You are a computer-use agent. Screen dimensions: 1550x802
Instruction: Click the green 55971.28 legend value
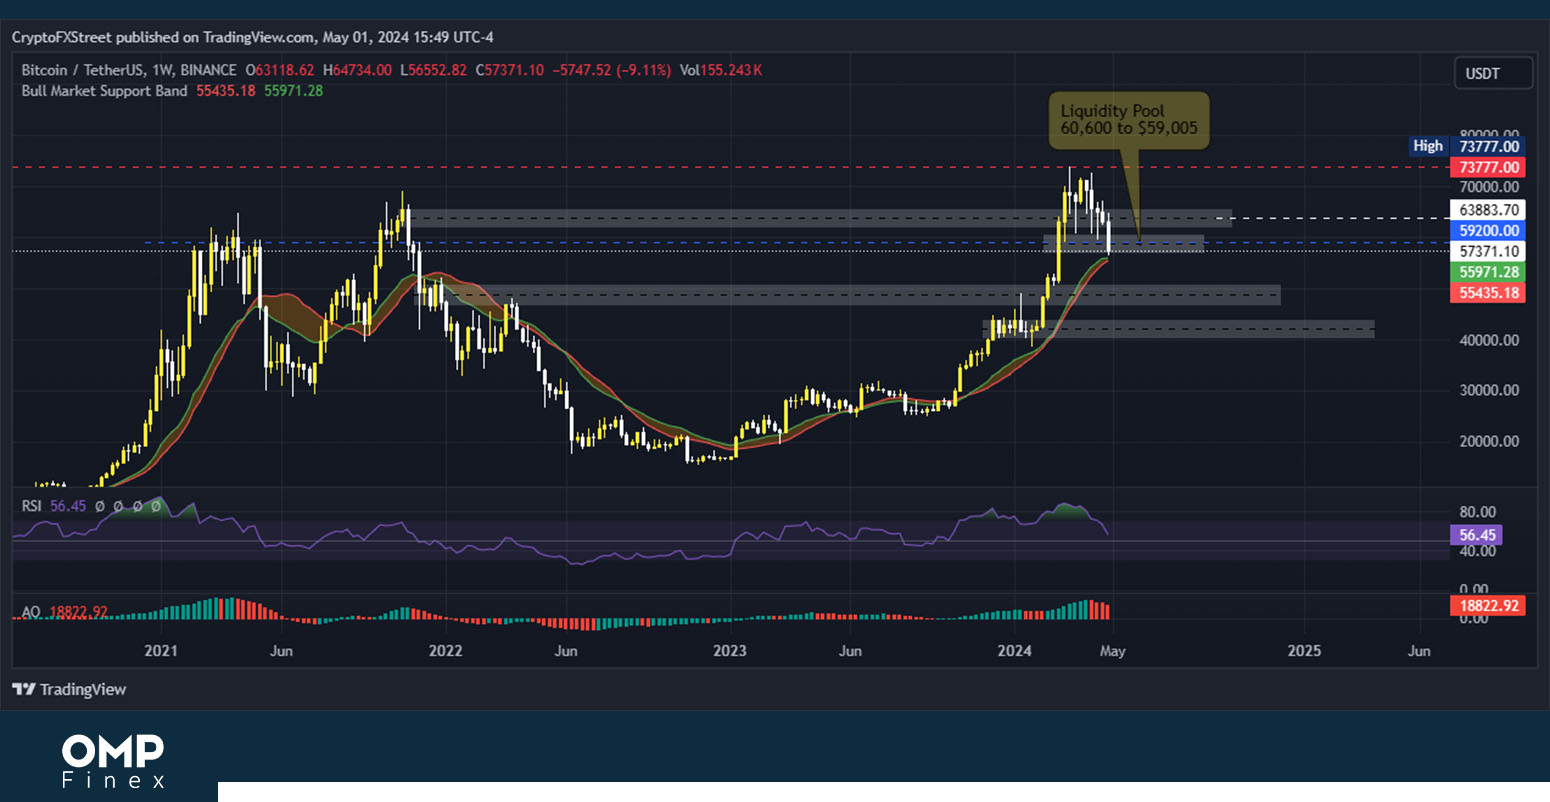(294, 90)
